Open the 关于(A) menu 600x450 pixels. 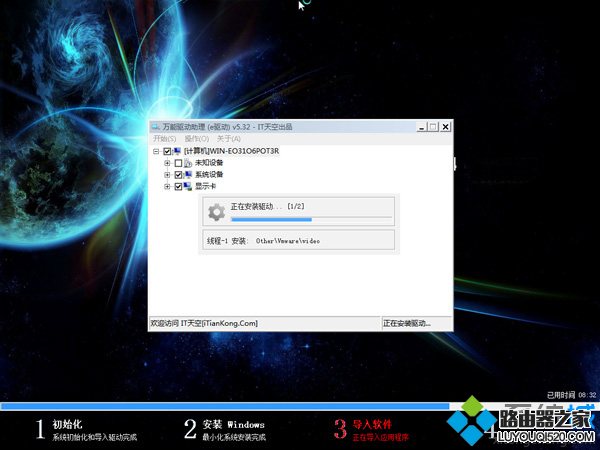pyautogui.click(x=228, y=139)
